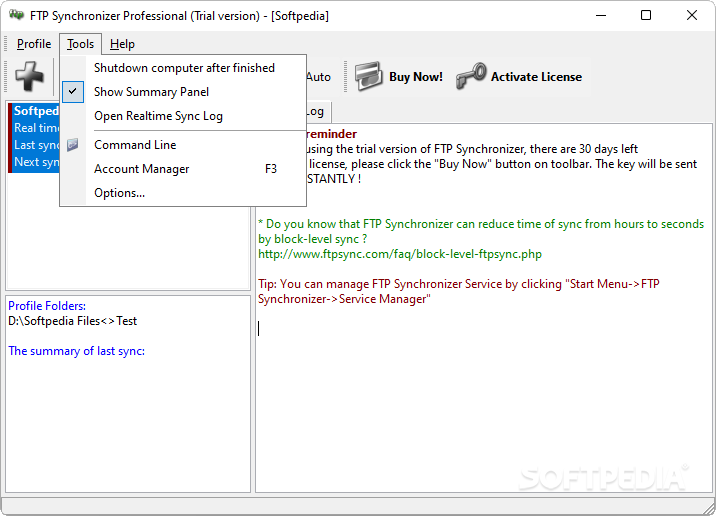Click the Last sync row in profile
This screenshot has height=516, width=716.
point(37,145)
